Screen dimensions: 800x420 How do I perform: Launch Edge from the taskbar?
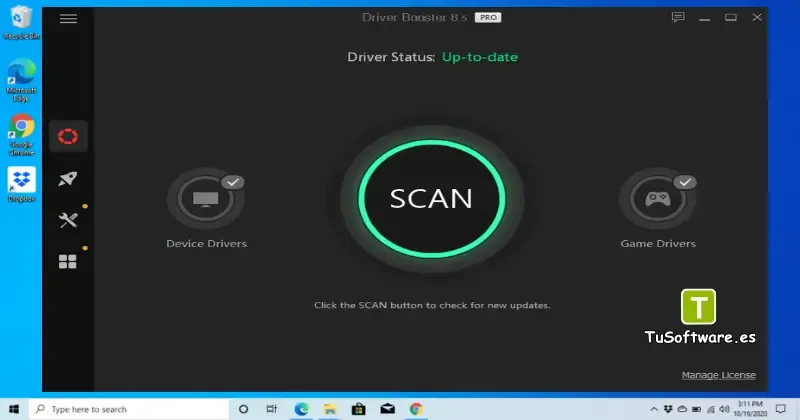(301, 409)
